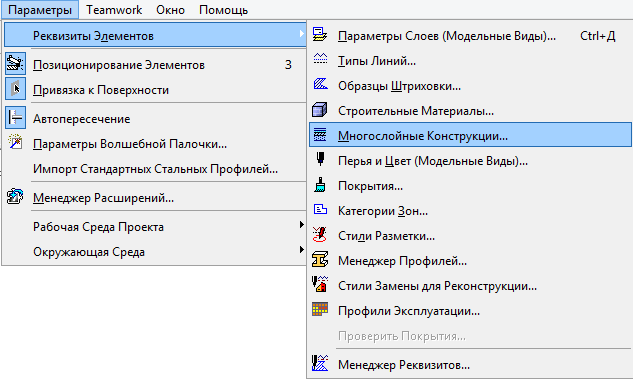Click the Стили Разметки markup icon
Screen dimensions: 636x383
(320, 235)
